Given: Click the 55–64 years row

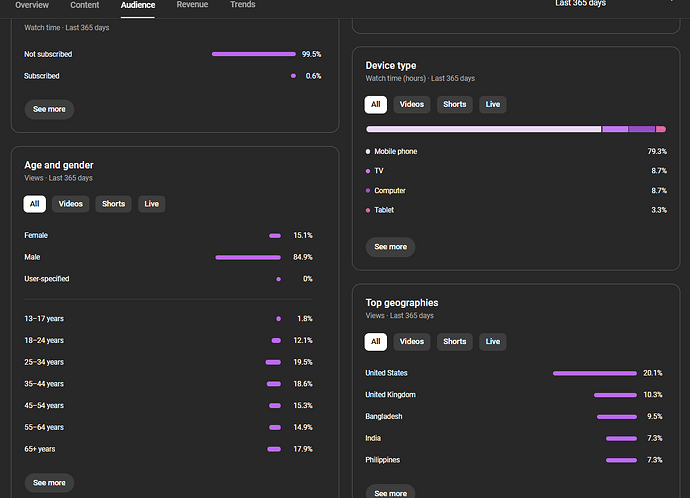Looking at the screenshot, I should (x=168, y=427).
